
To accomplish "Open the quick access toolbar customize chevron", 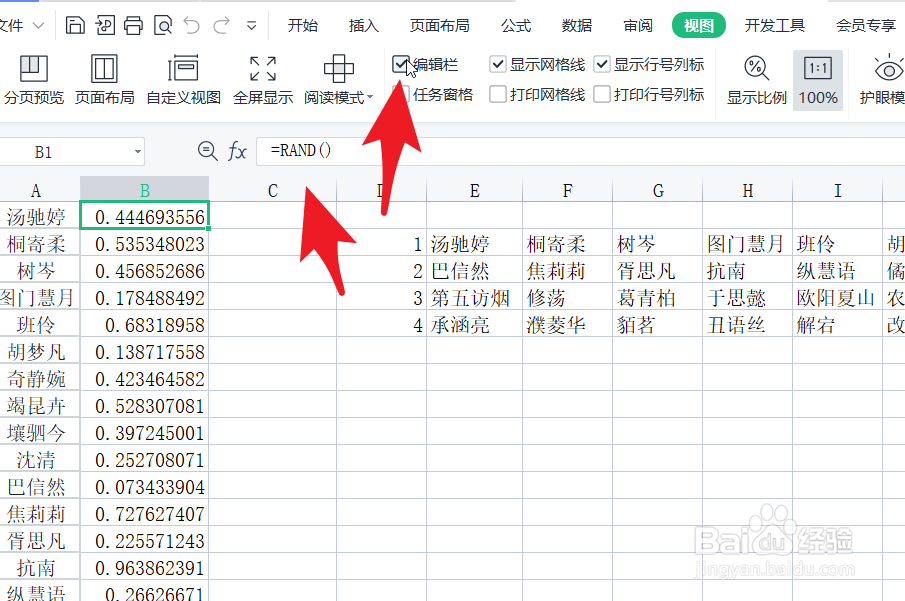I will pyautogui.click(x=253, y=23).
